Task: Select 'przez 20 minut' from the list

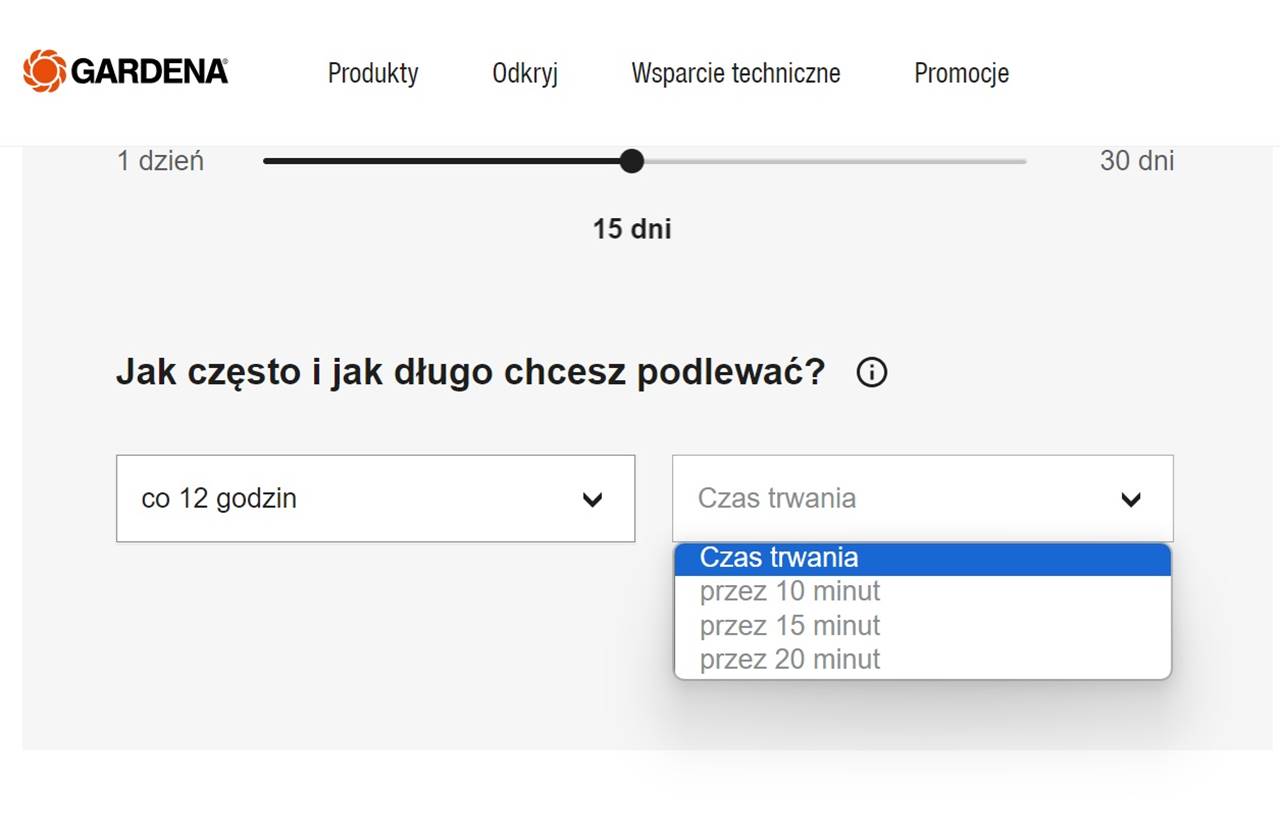Action: coord(789,659)
